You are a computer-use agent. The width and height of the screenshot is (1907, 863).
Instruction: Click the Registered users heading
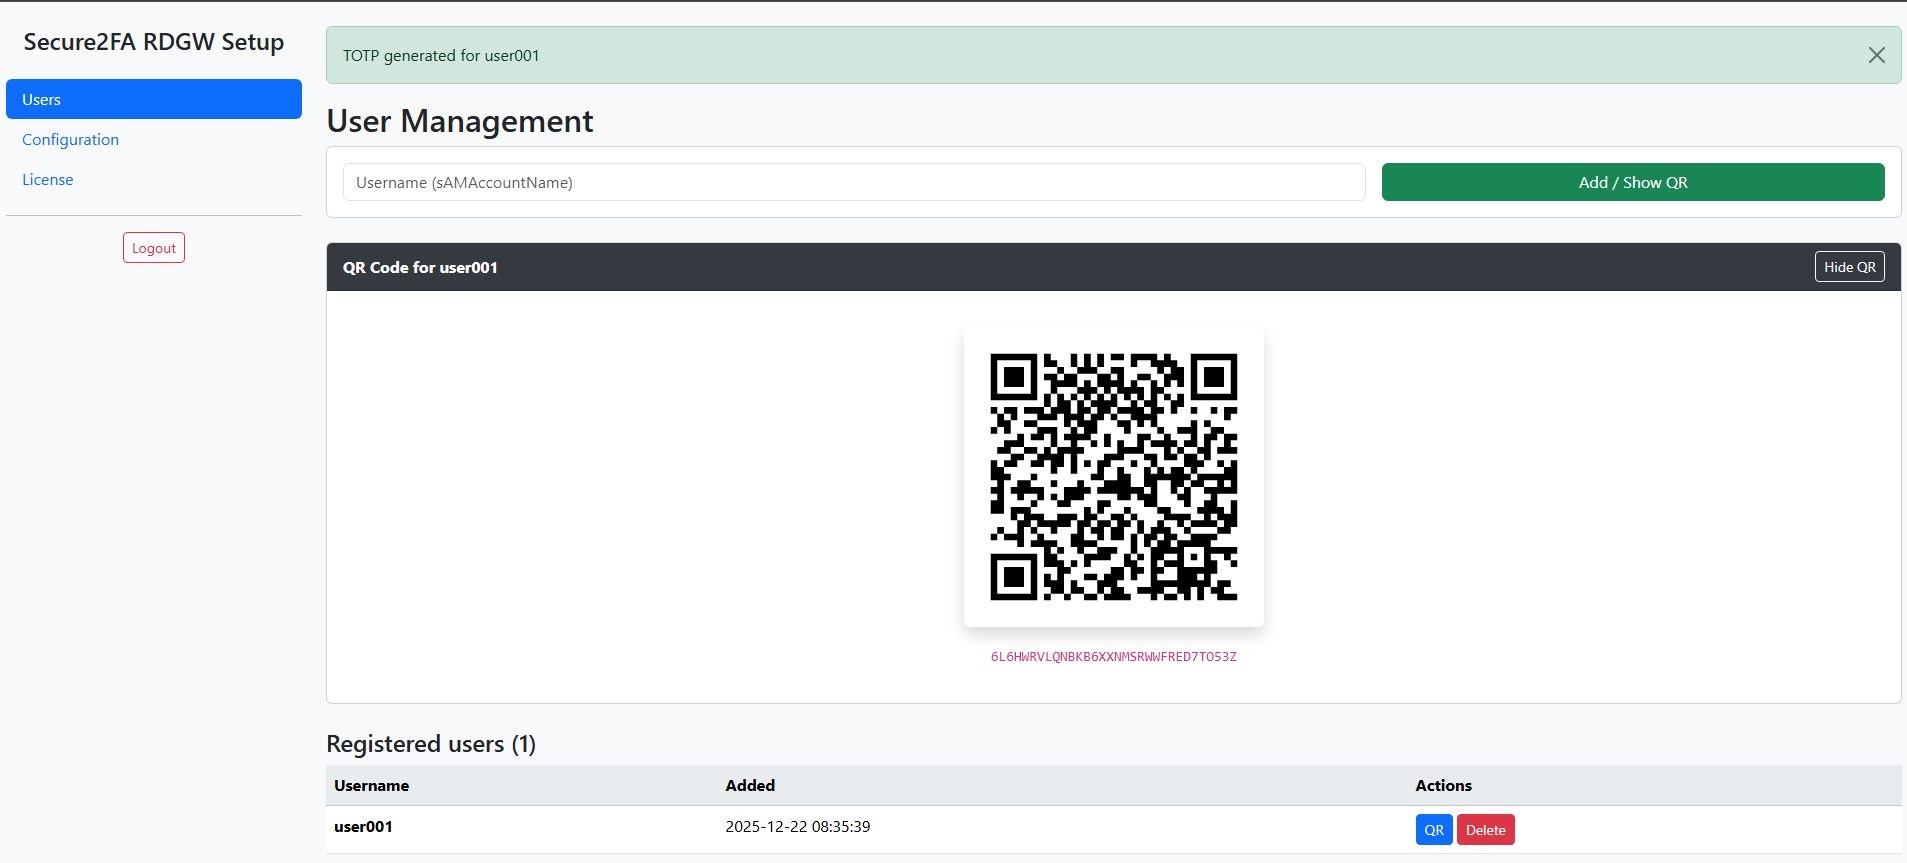click(431, 744)
